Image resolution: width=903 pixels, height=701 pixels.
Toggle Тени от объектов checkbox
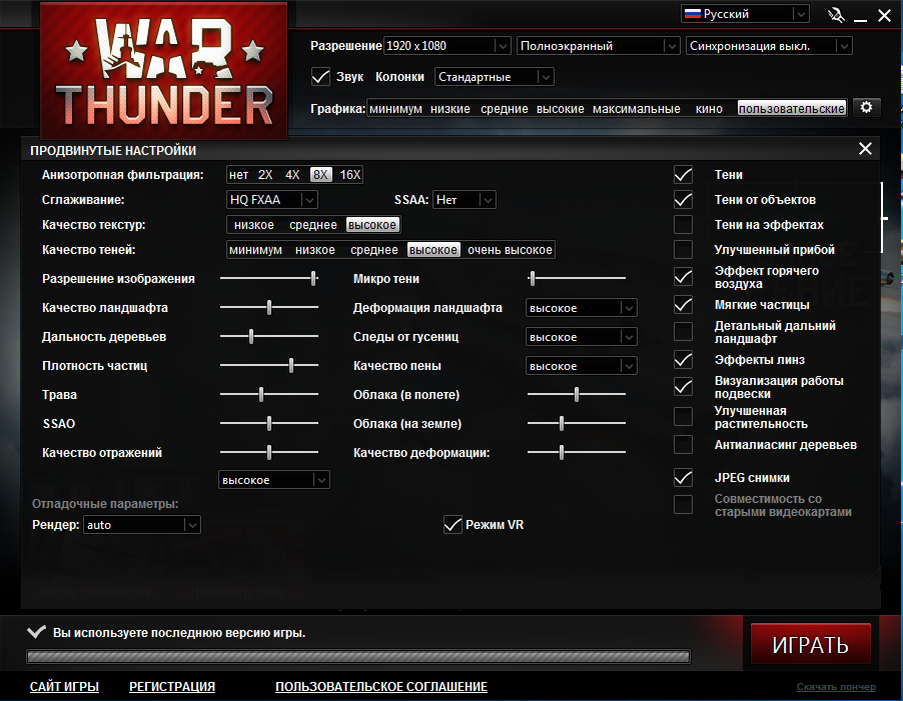683,199
